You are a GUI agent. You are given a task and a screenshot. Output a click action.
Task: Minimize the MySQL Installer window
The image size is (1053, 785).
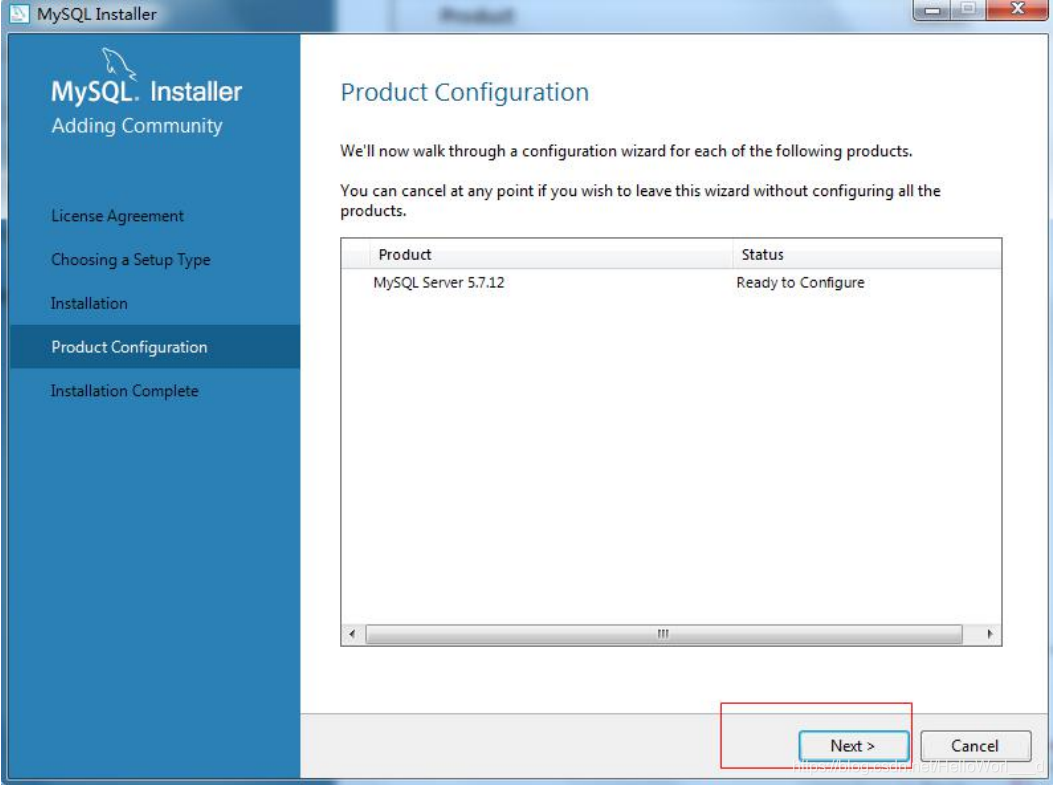[932, 10]
